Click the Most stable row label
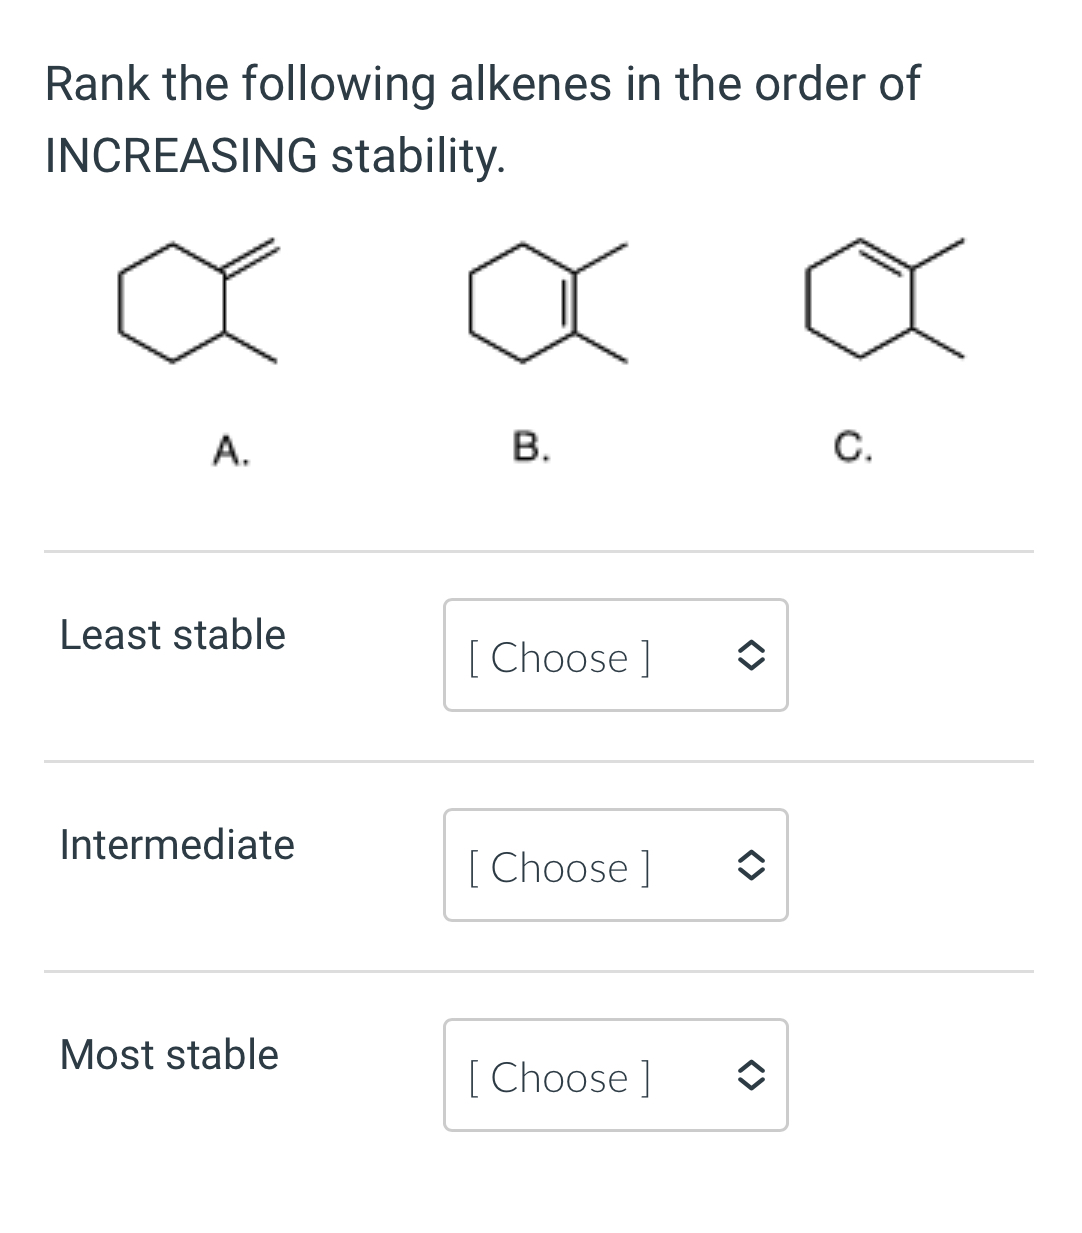The height and width of the screenshot is (1233, 1082). pos(168,1054)
